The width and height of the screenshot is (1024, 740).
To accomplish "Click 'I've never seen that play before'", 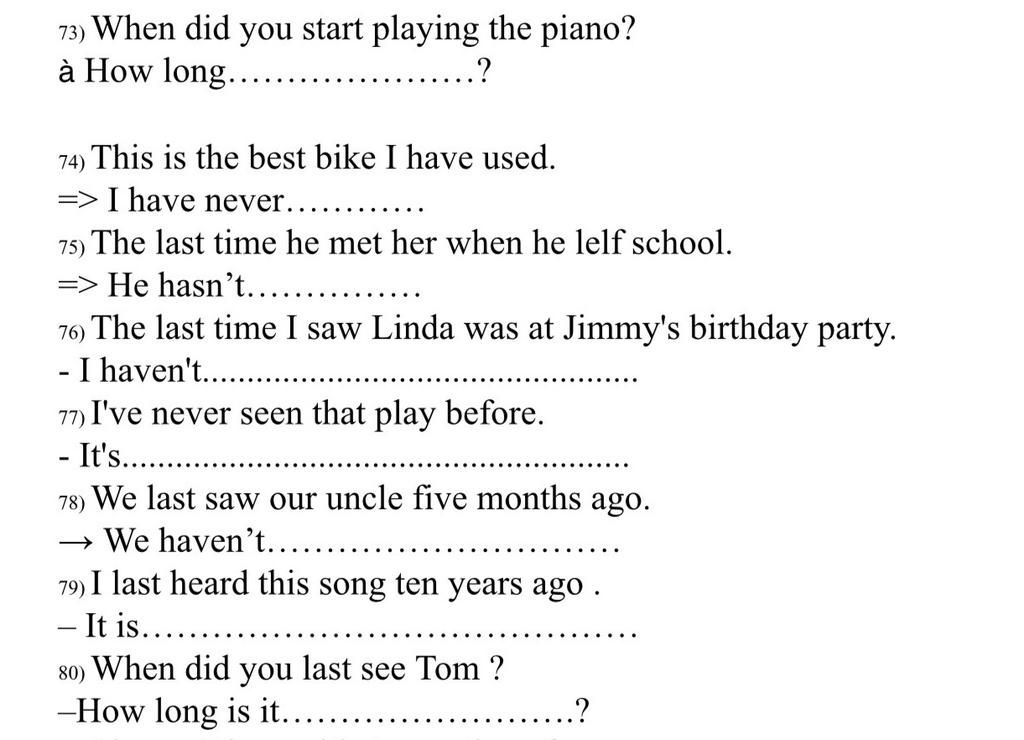I will coord(318,413).
